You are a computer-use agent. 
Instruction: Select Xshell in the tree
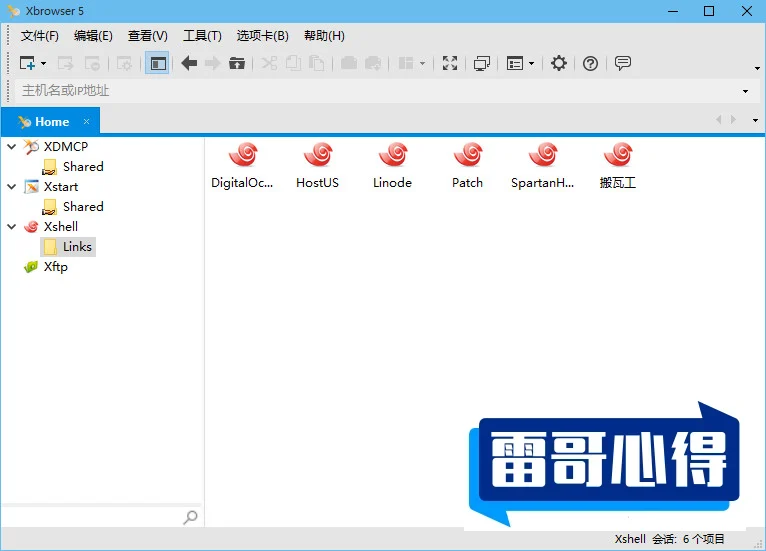pyautogui.click(x=61, y=227)
